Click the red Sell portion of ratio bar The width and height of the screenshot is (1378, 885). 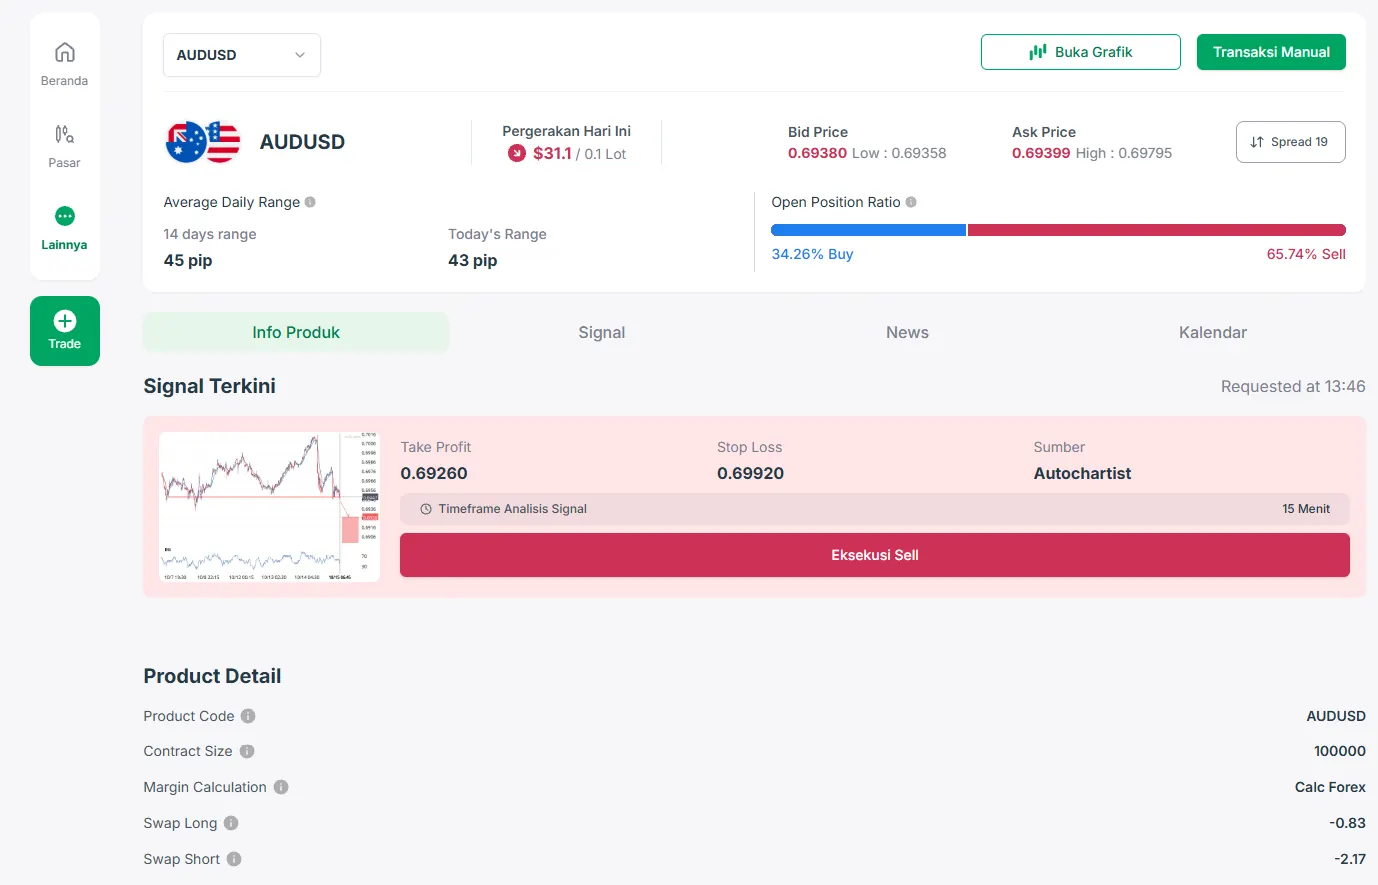(1157, 230)
